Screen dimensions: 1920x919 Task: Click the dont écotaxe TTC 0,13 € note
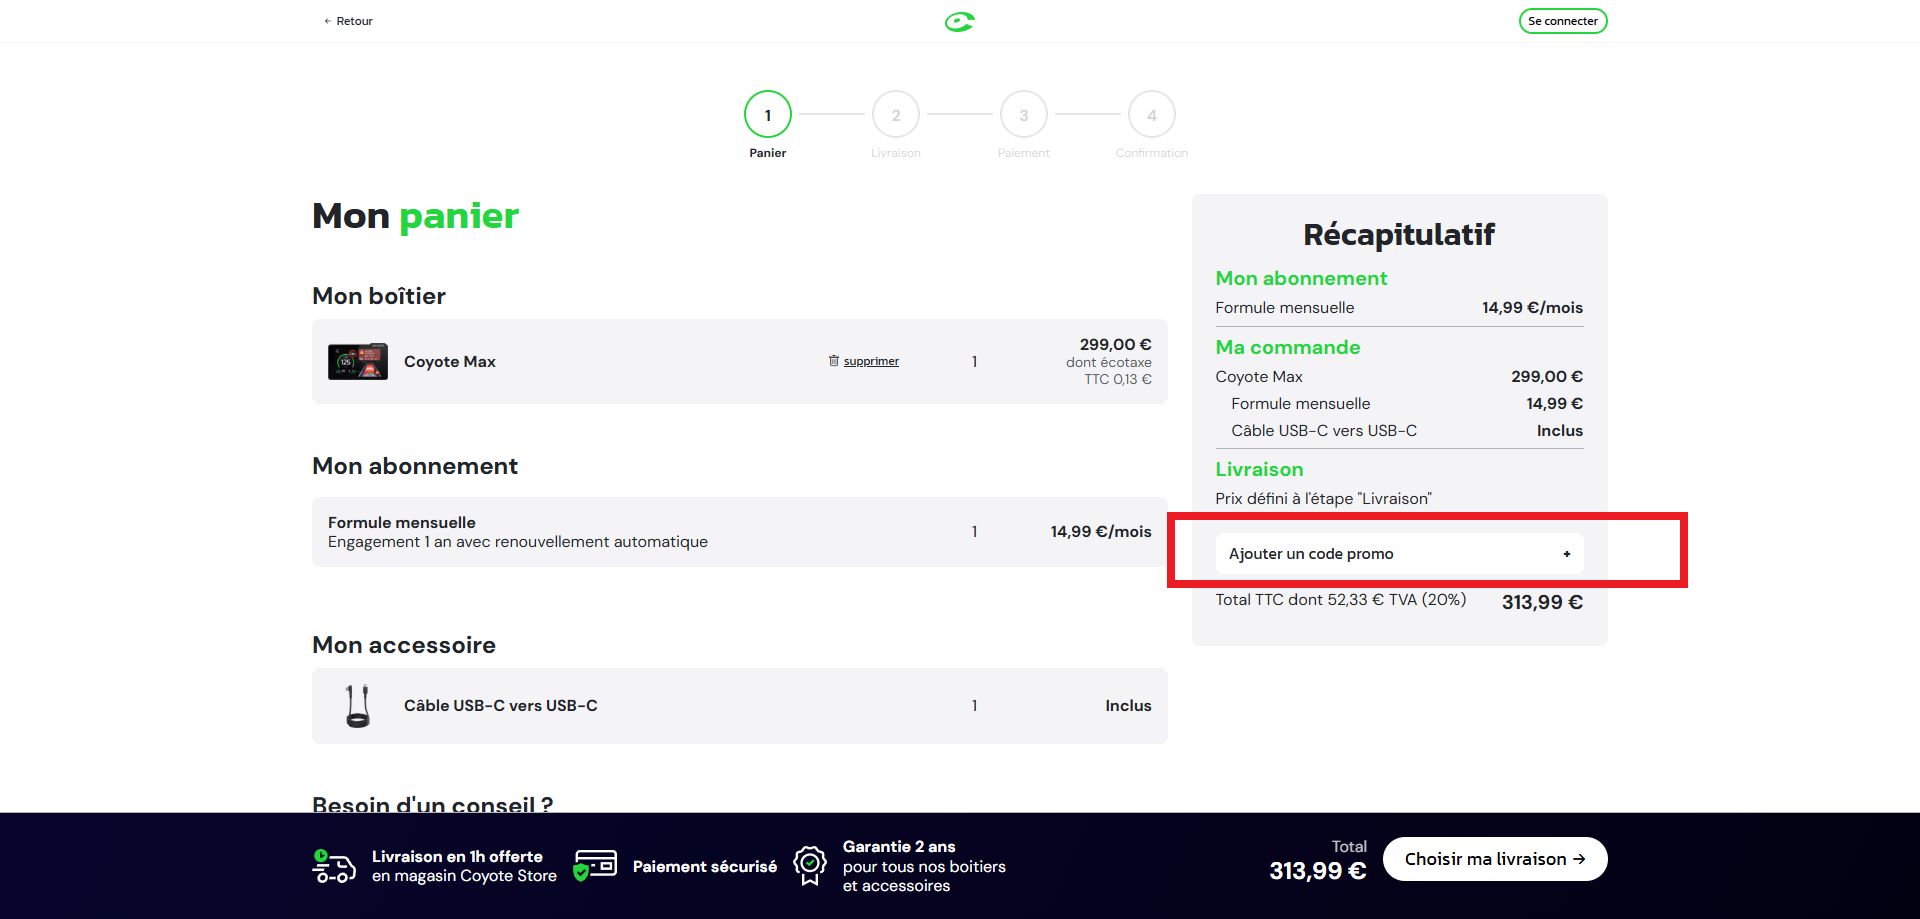point(1109,371)
